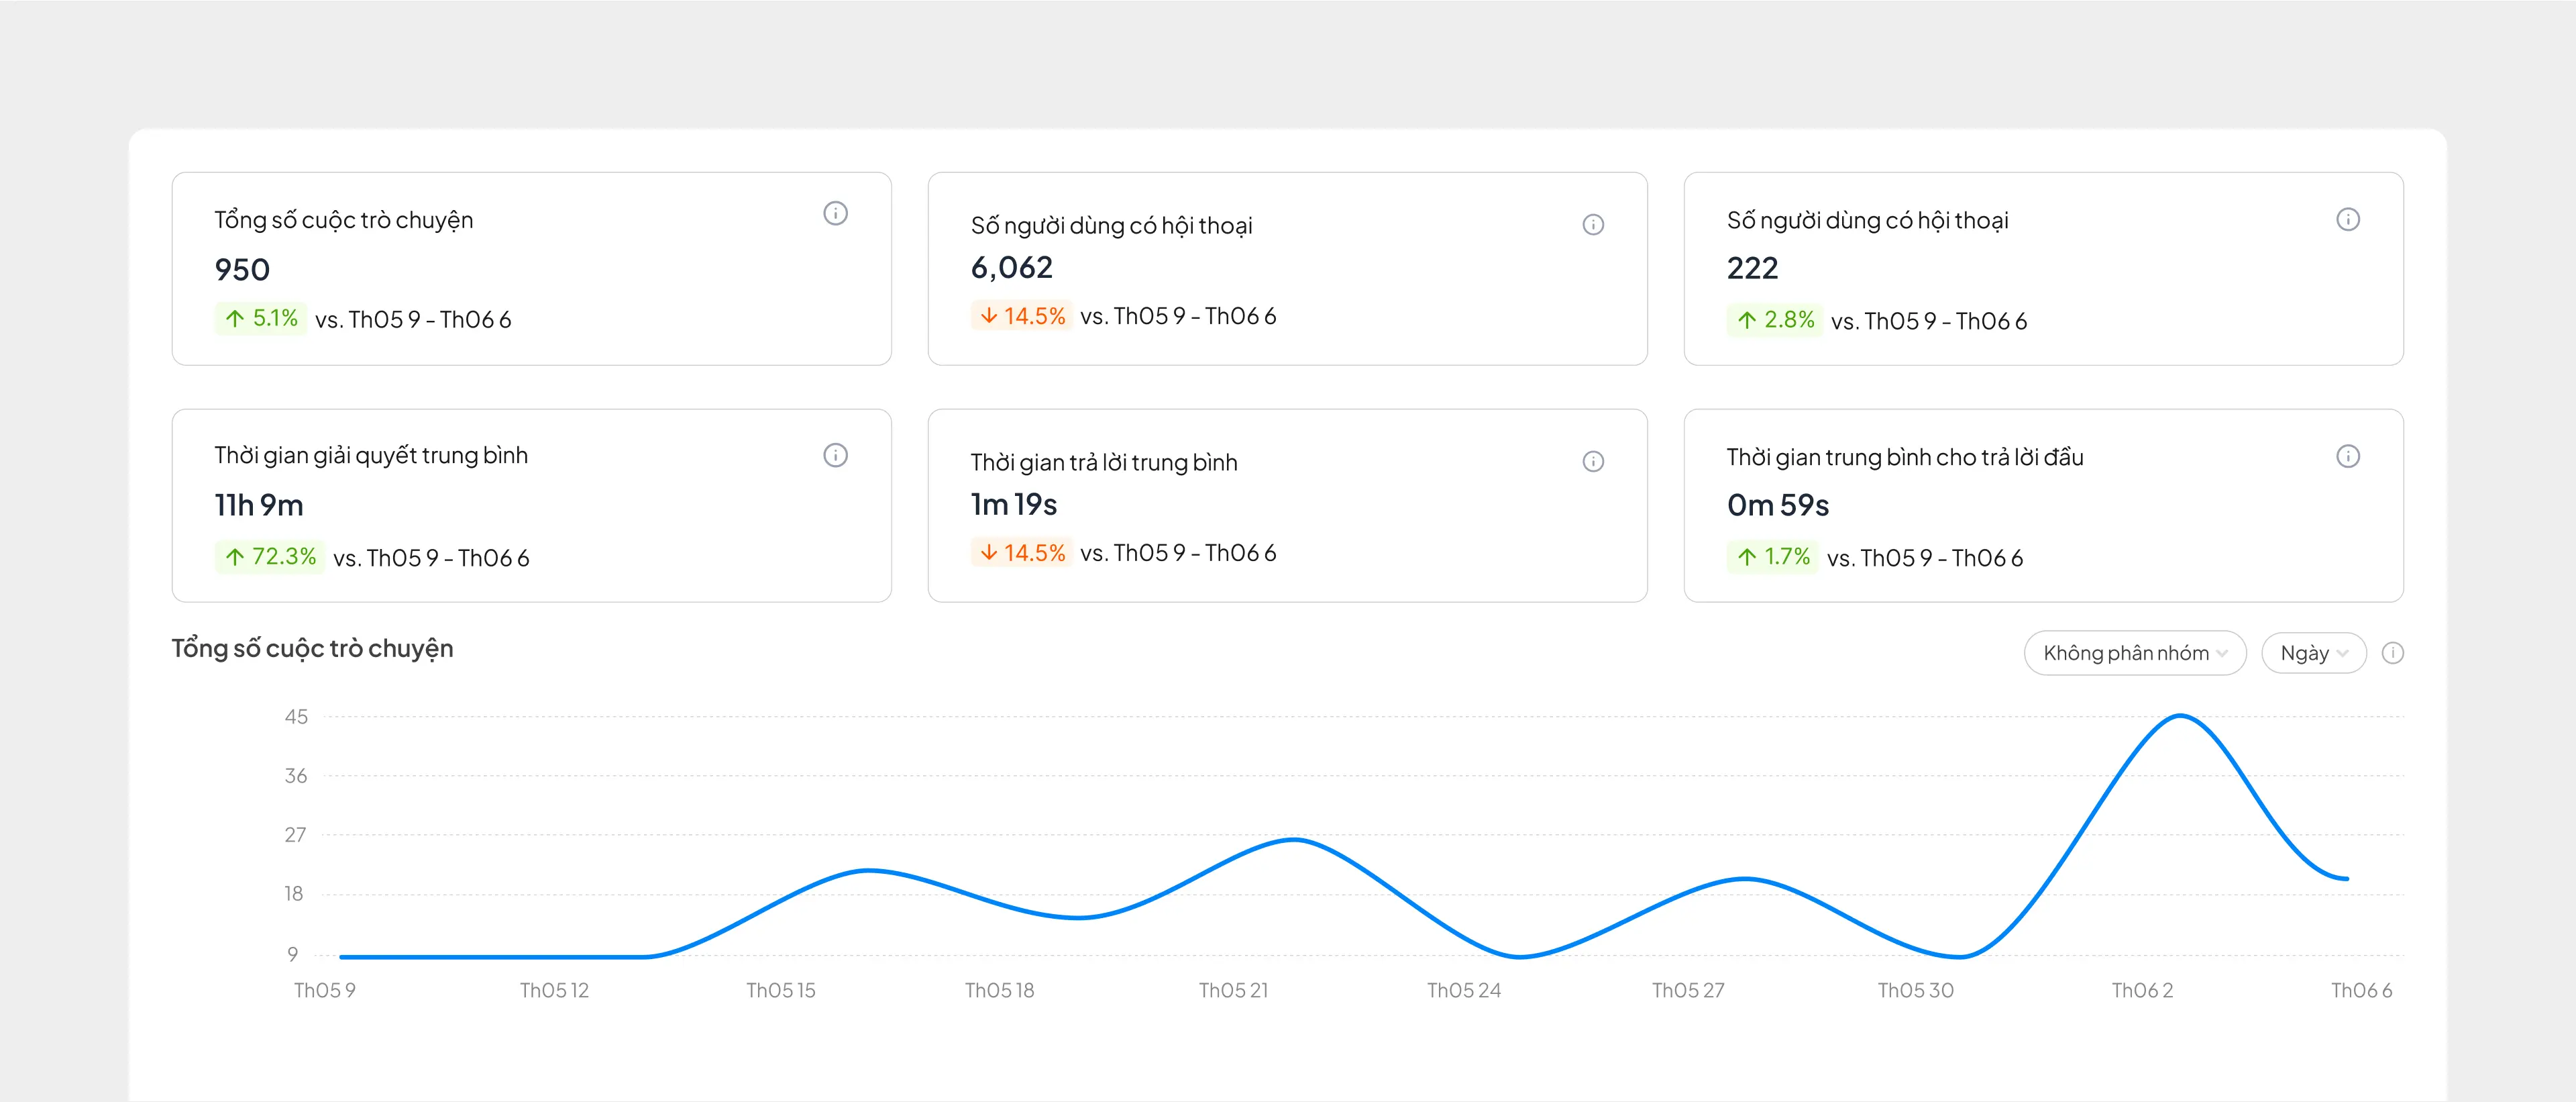Click the 1m 19s metric value
The width and height of the screenshot is (2576, 1102).
click(x=1013, y=504)
